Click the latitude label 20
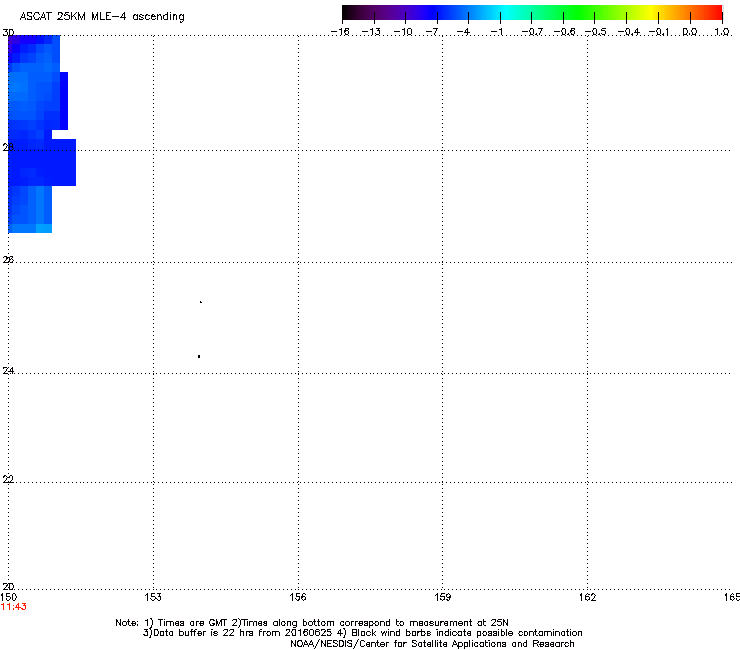Image resolution: width=740 pixels, height=650 pixels. coord(8,587)
